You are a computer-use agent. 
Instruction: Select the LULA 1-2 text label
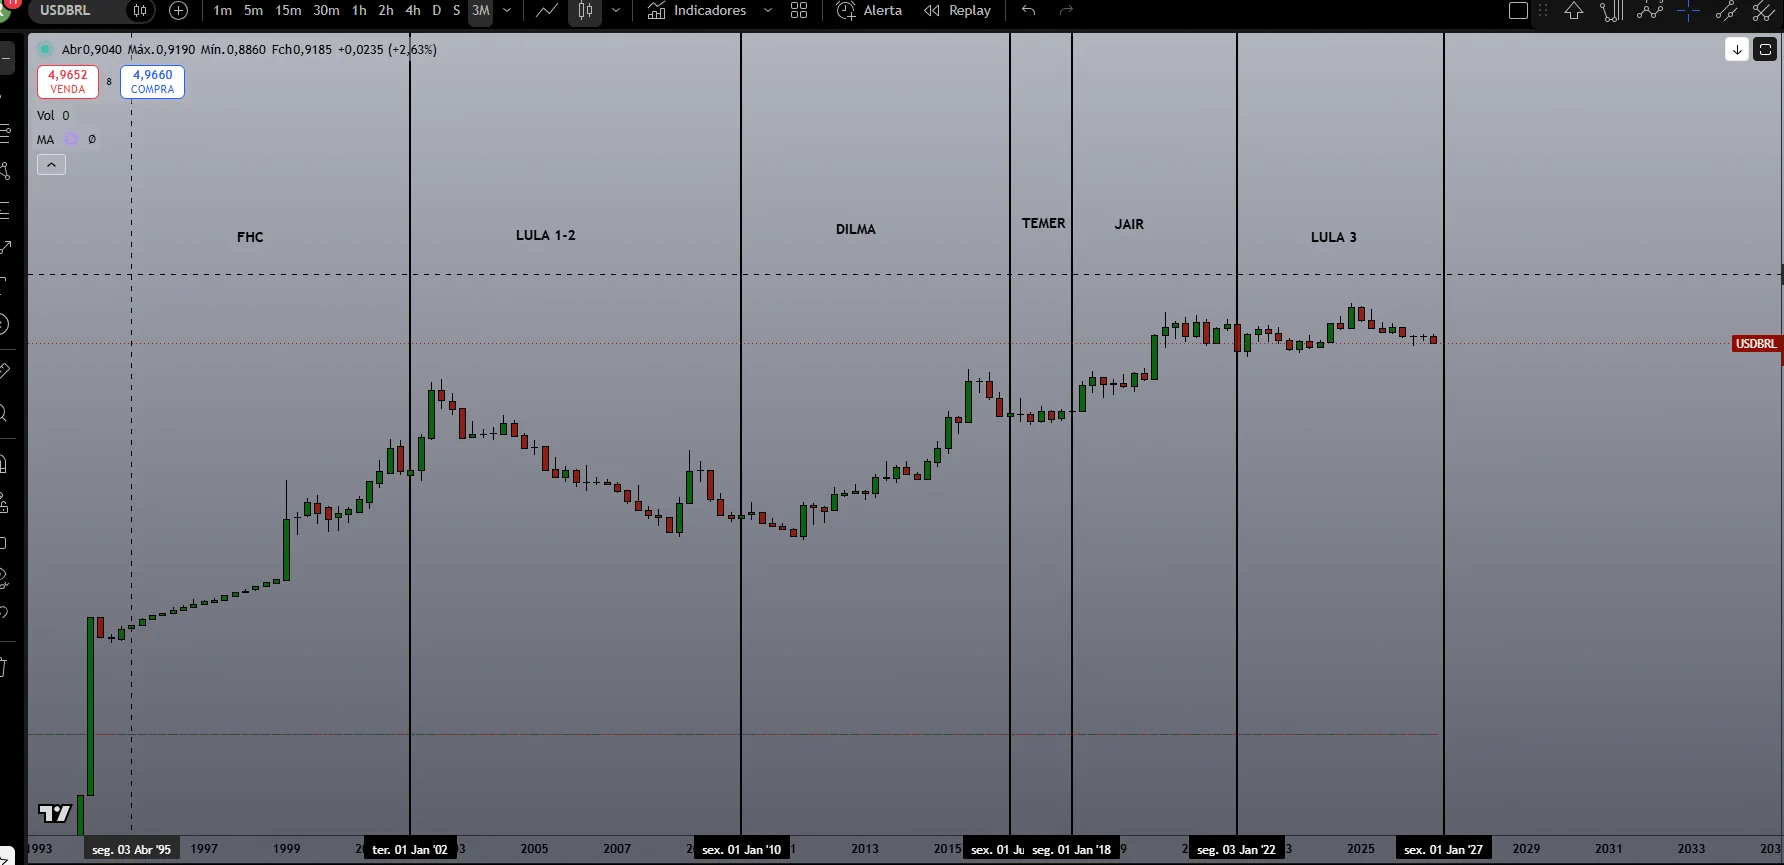546,236
